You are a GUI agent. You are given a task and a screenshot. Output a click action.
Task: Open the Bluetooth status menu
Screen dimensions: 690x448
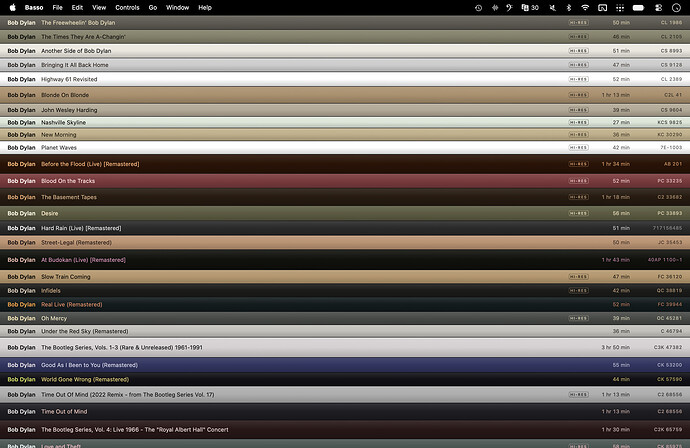[x=569, y=7]
